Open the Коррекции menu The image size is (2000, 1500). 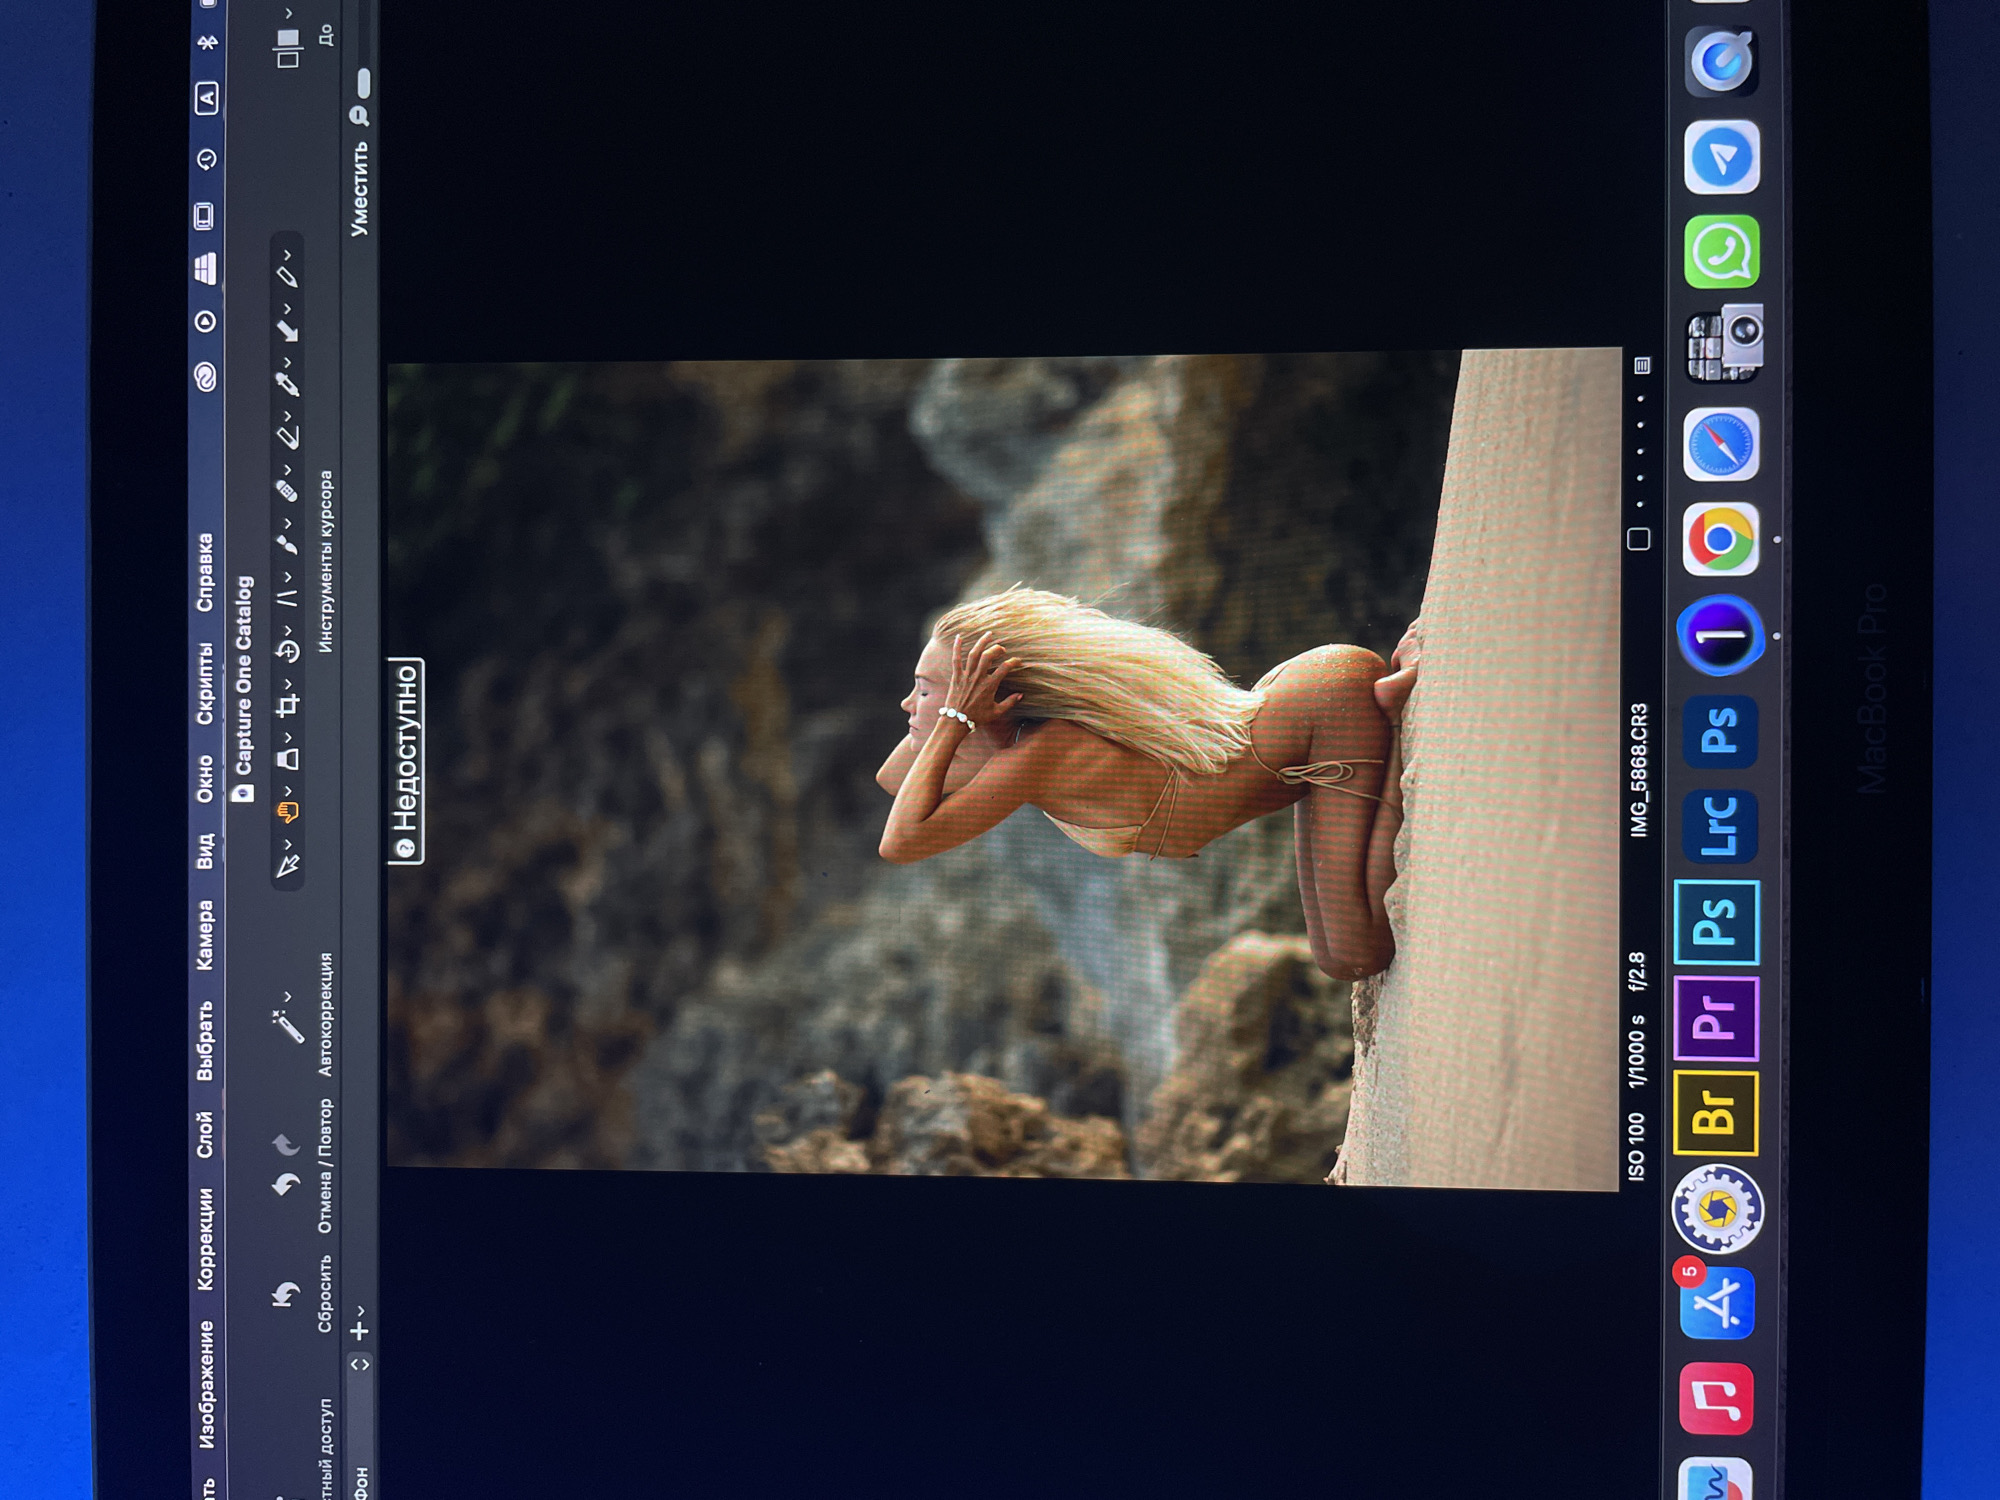click(206, 1239)
